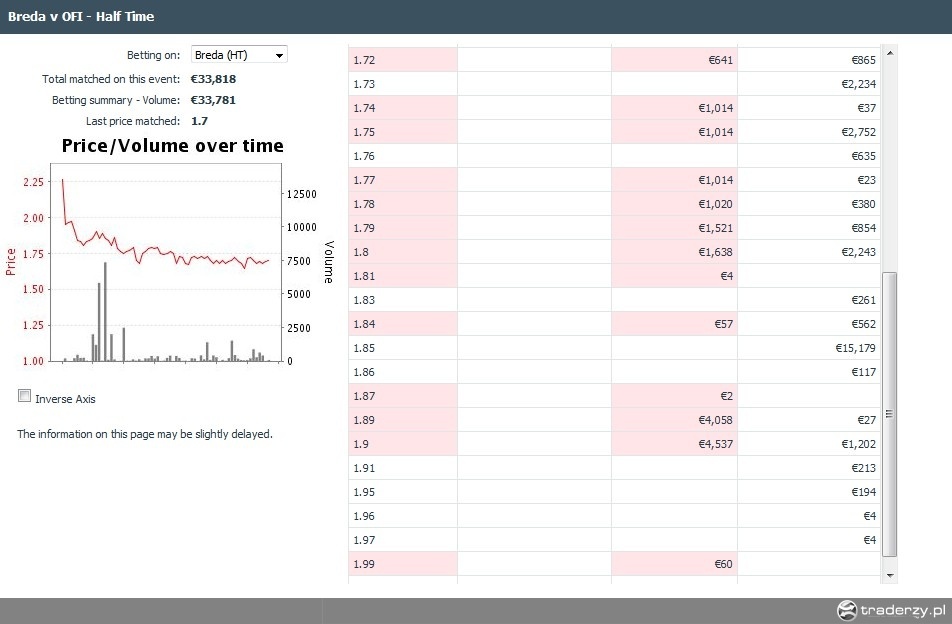Click the scrollbar up arrow
The image size is (952, 624).
[889, 54]
